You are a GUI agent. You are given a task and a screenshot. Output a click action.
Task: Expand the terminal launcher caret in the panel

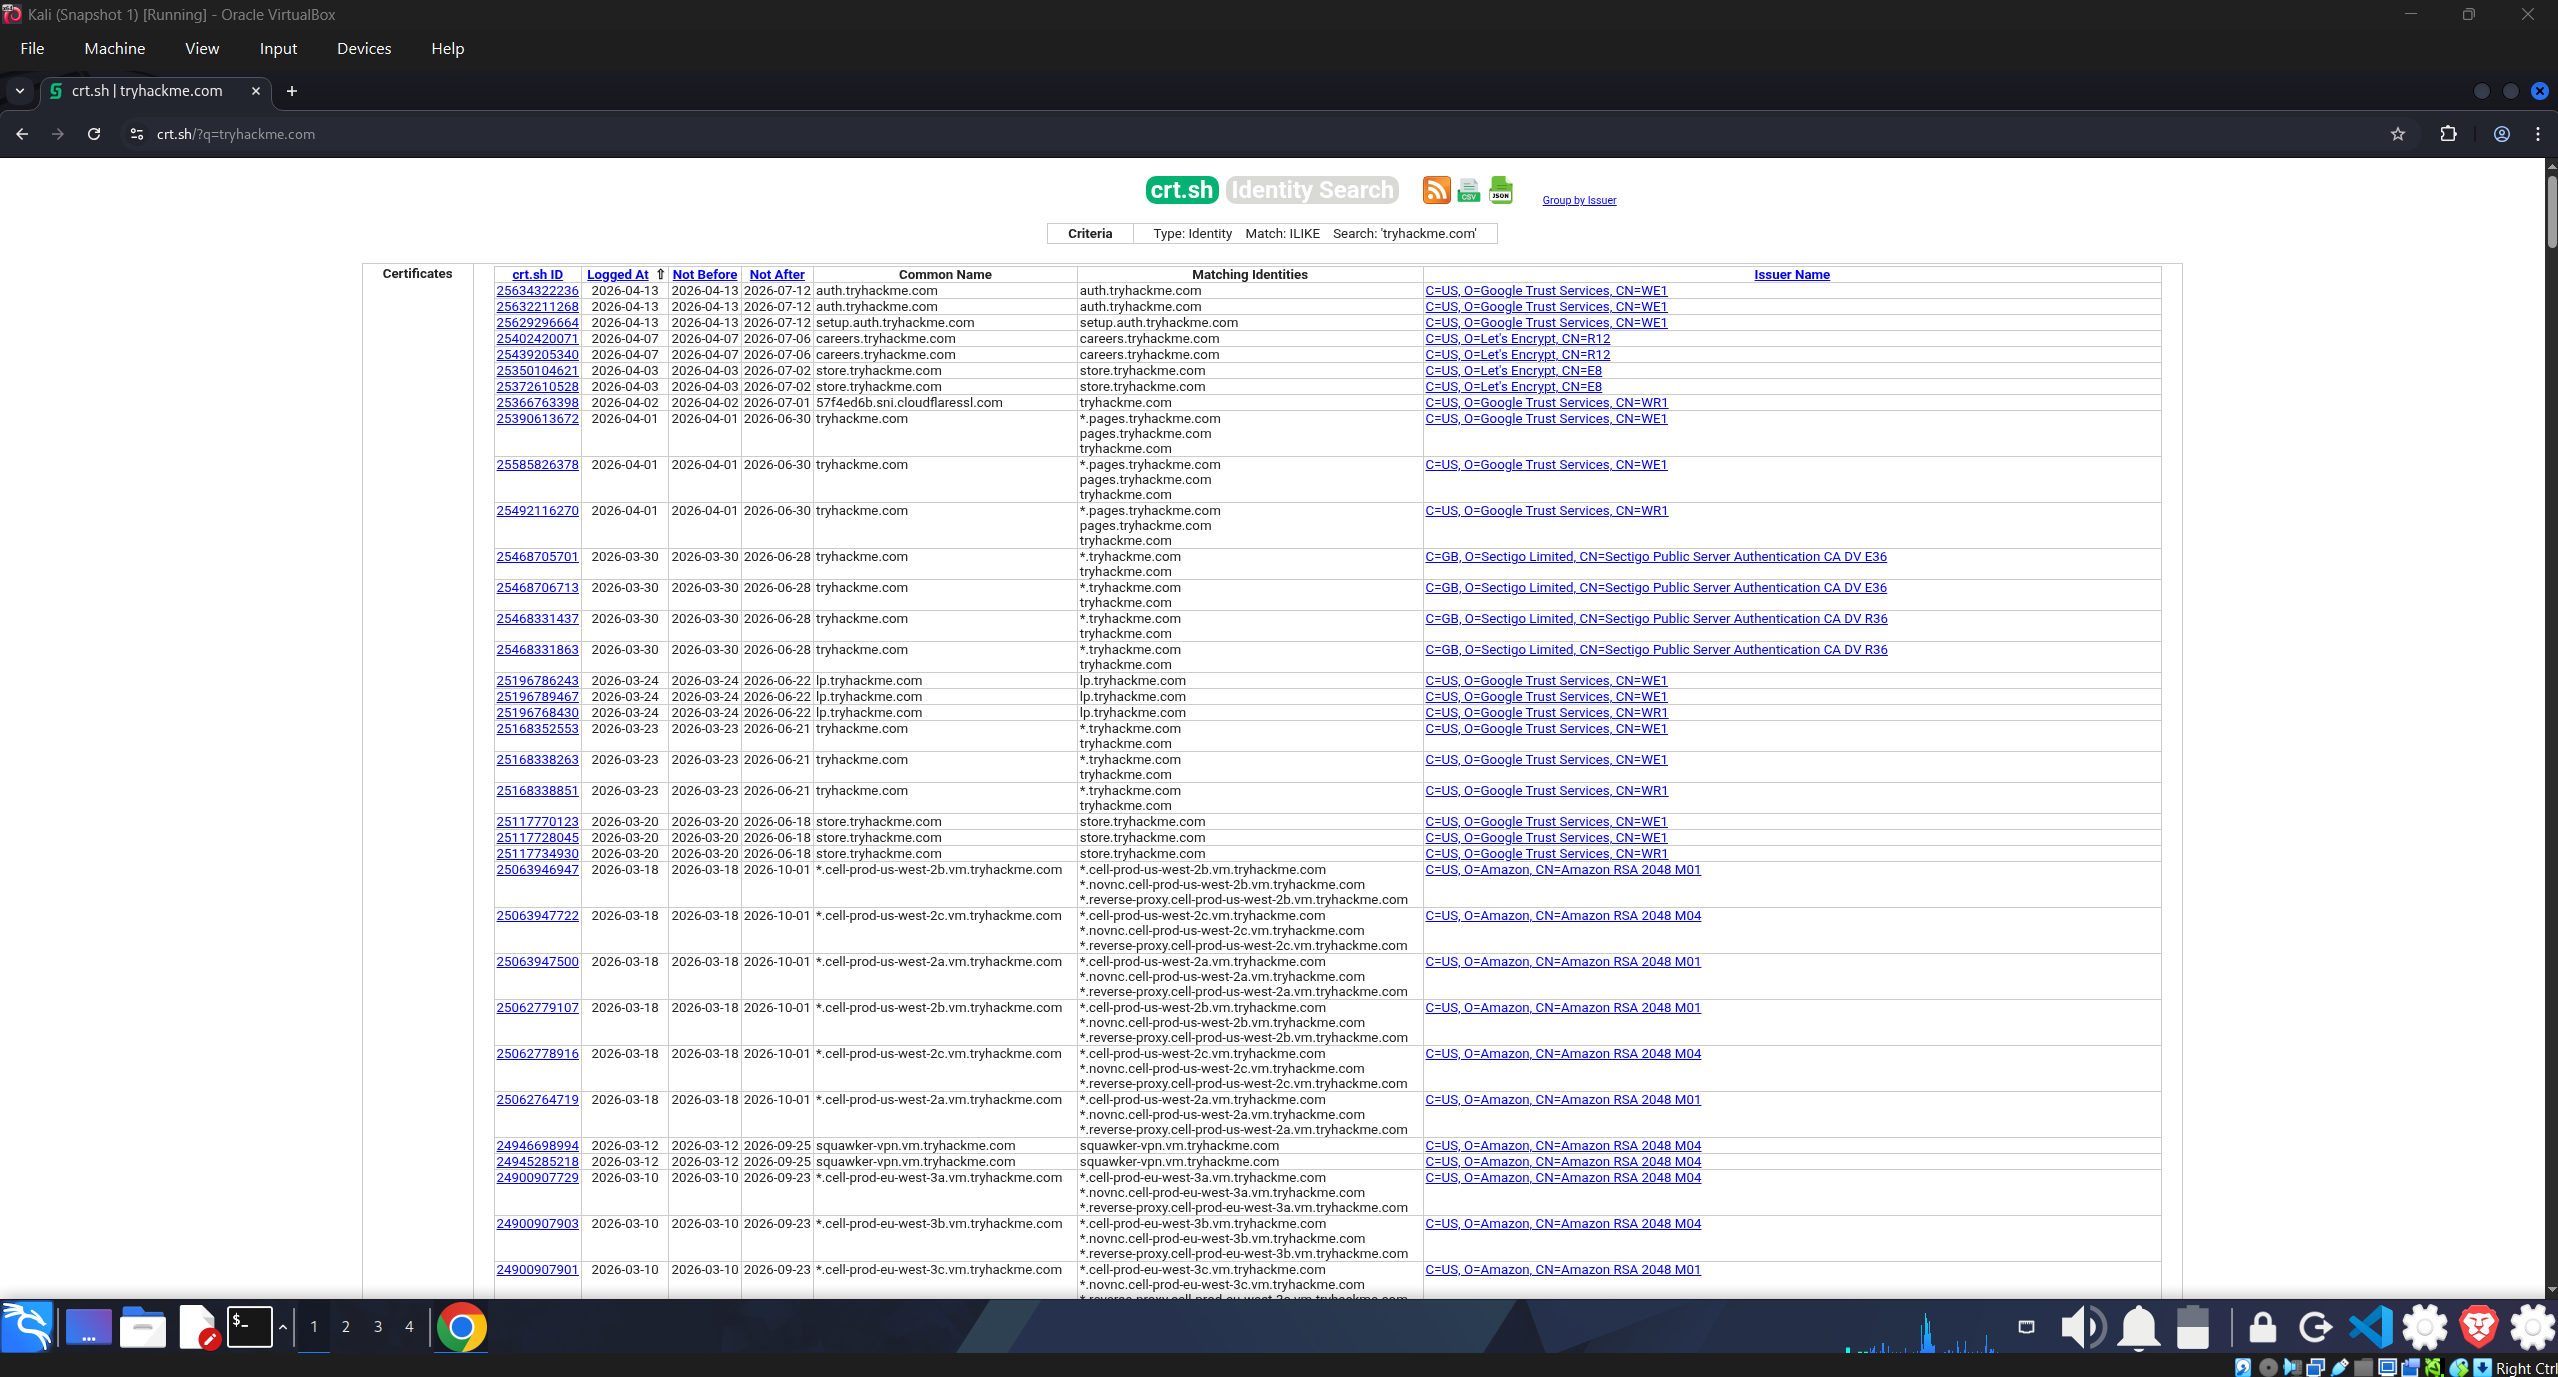(x=283, y=1327)
